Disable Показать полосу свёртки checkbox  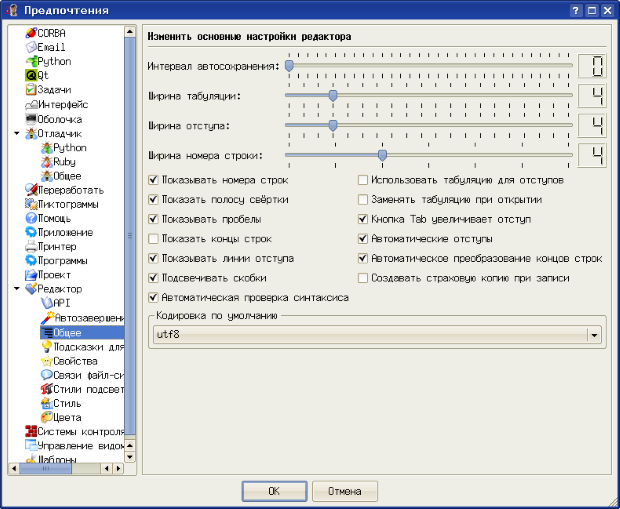coord(153,200)
